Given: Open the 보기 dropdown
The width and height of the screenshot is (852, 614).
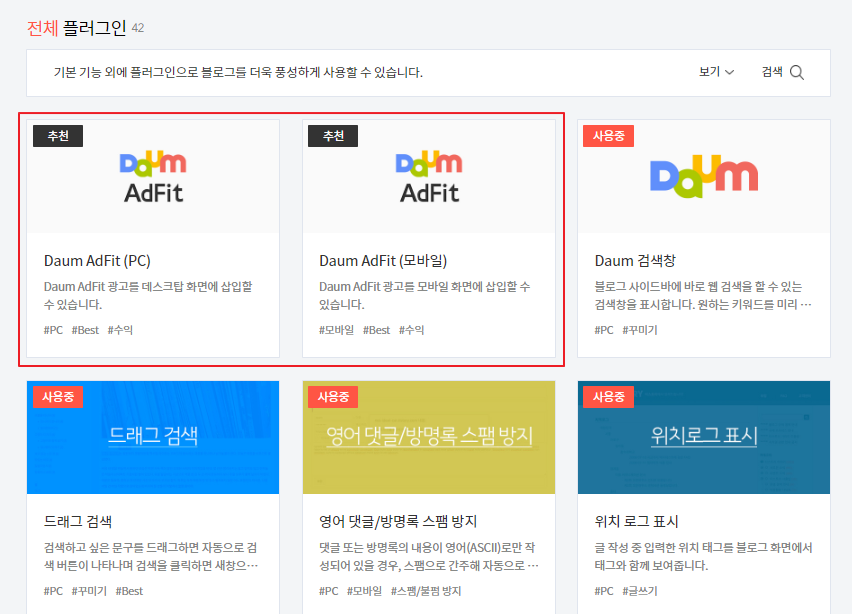Looking at the screenshot, I should 716,72.
